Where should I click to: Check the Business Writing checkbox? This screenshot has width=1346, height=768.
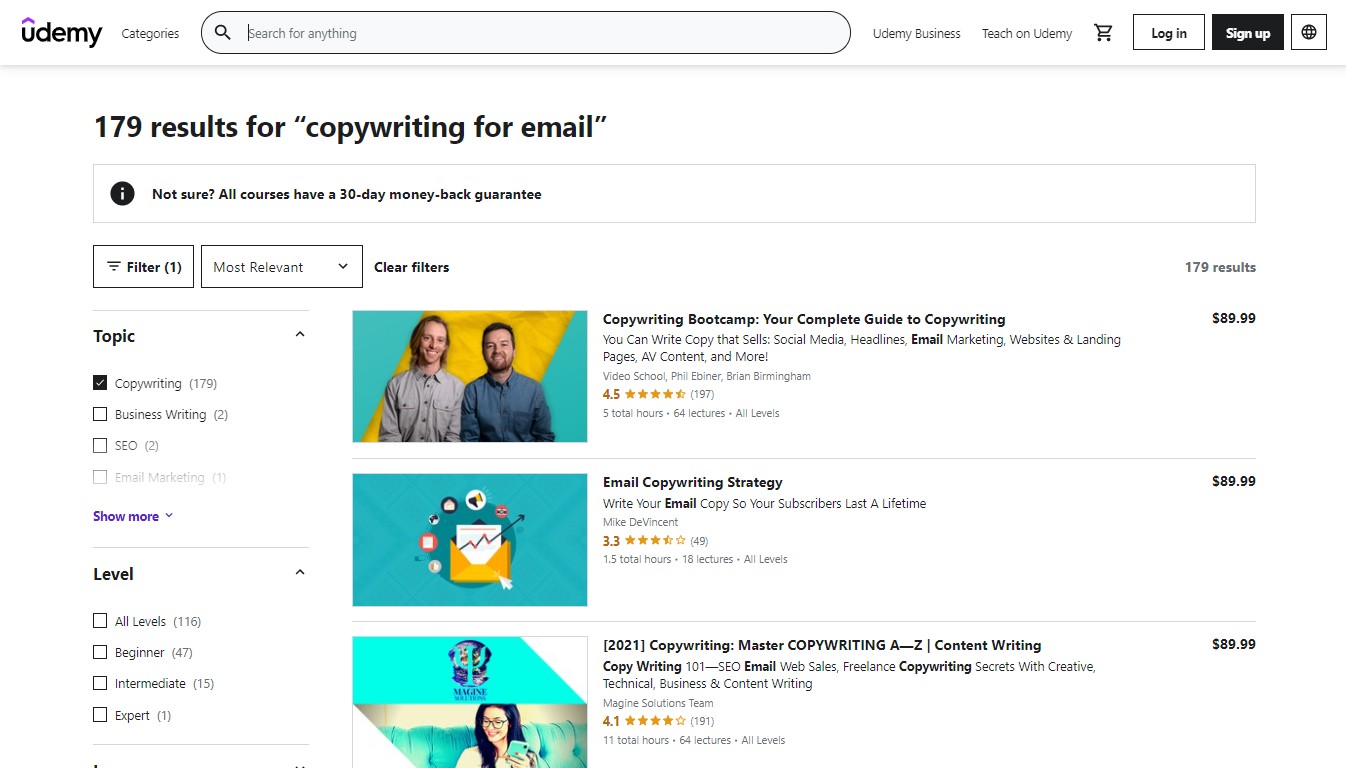(100, 413)
